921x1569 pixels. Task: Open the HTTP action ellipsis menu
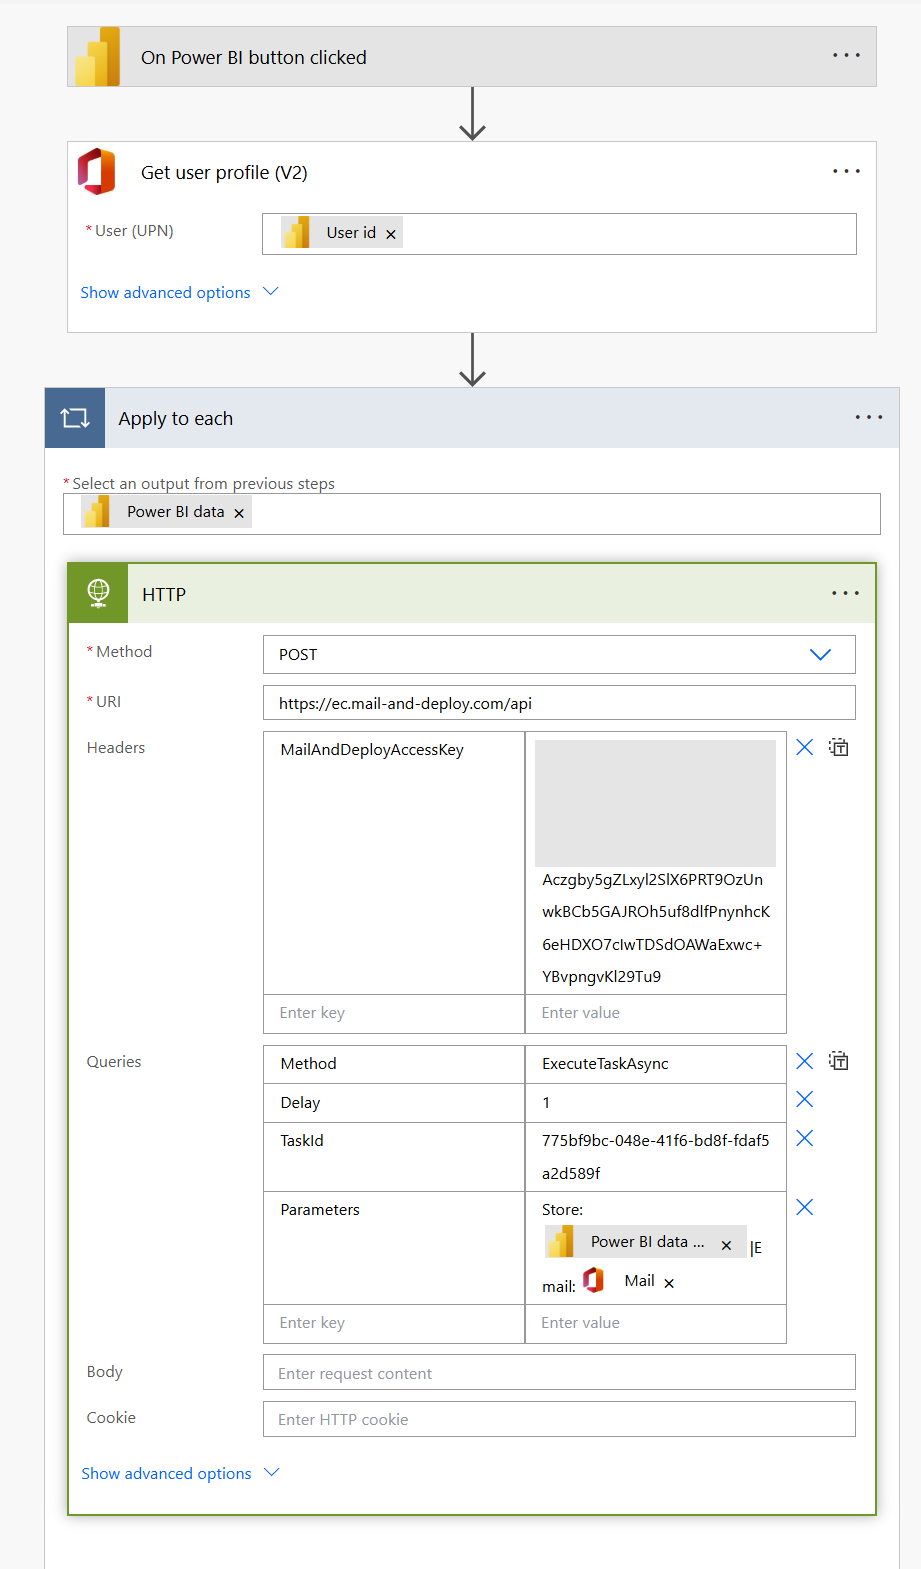[x=845, y=593]
